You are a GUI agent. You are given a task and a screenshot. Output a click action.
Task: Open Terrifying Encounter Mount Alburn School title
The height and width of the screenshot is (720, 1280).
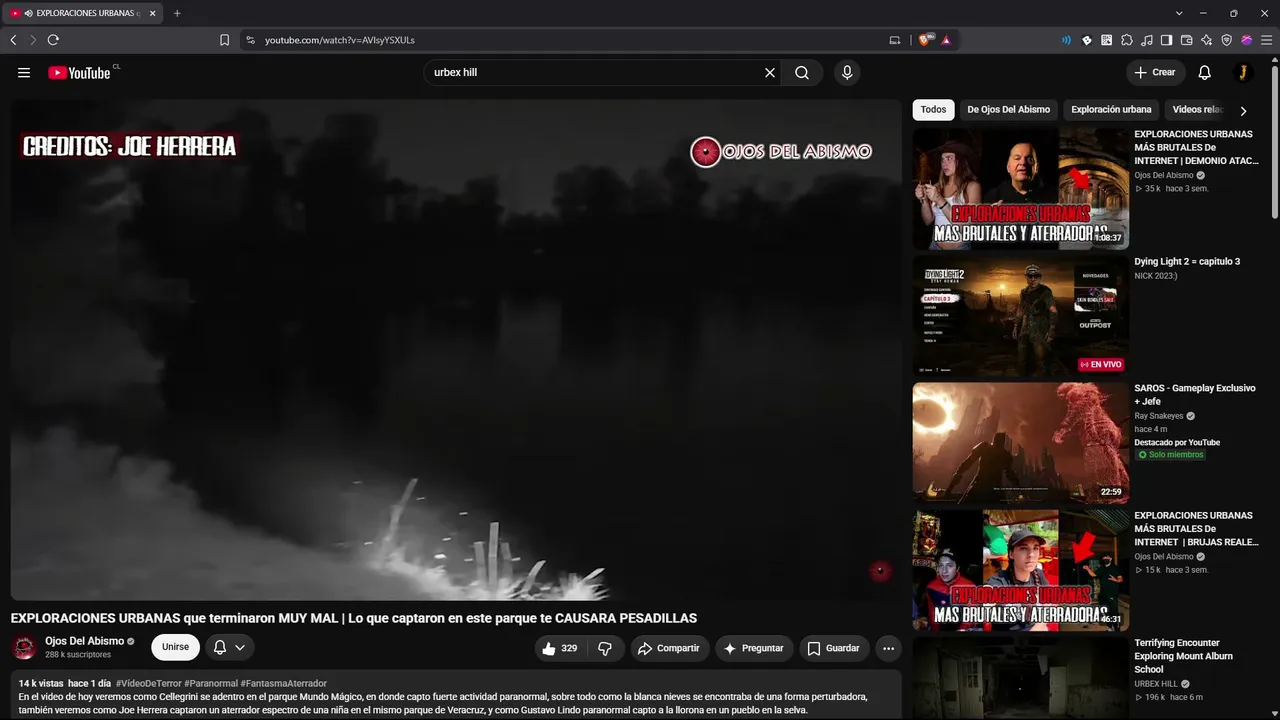coord(1183,656)
